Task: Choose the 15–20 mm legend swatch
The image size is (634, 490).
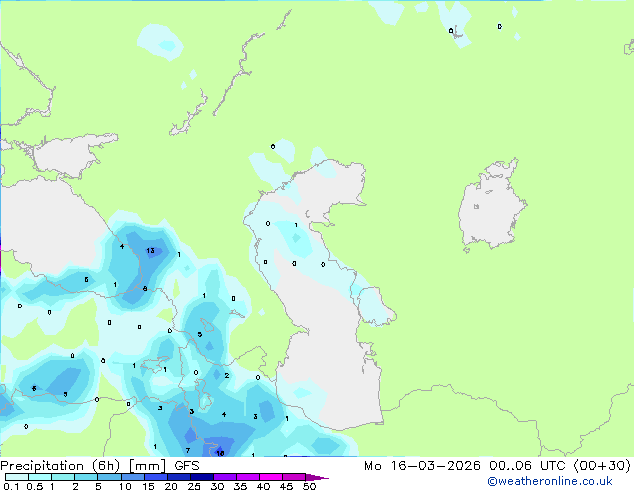Action: click(155, 477)
